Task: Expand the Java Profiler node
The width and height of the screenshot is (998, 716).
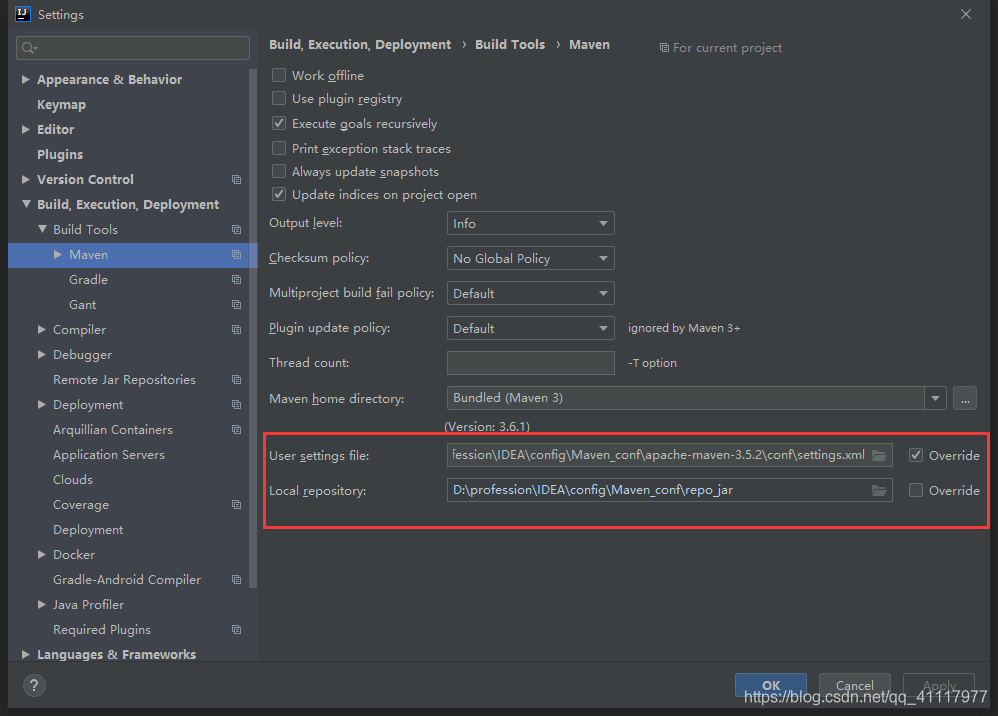Action: [41, 605]
